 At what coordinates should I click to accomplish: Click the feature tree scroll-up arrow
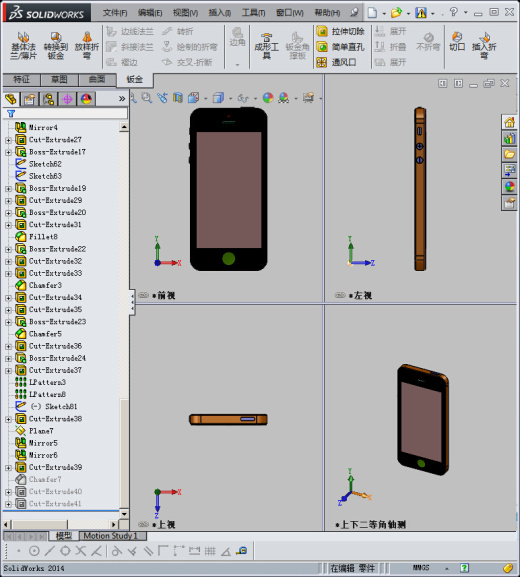pos(124,127)
